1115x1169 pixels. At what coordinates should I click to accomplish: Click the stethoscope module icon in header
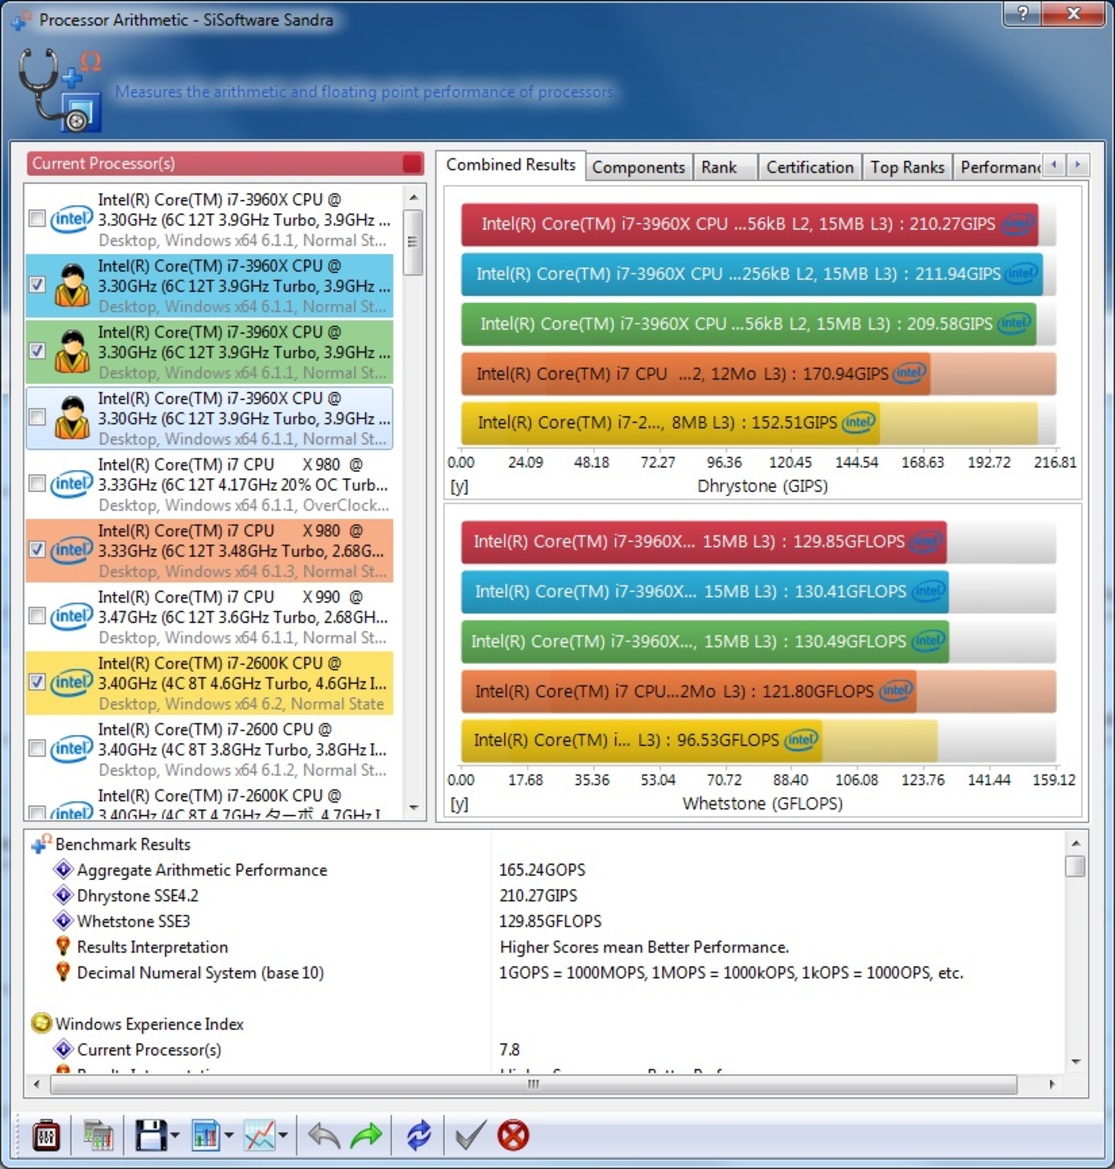(x=60, y=89)
